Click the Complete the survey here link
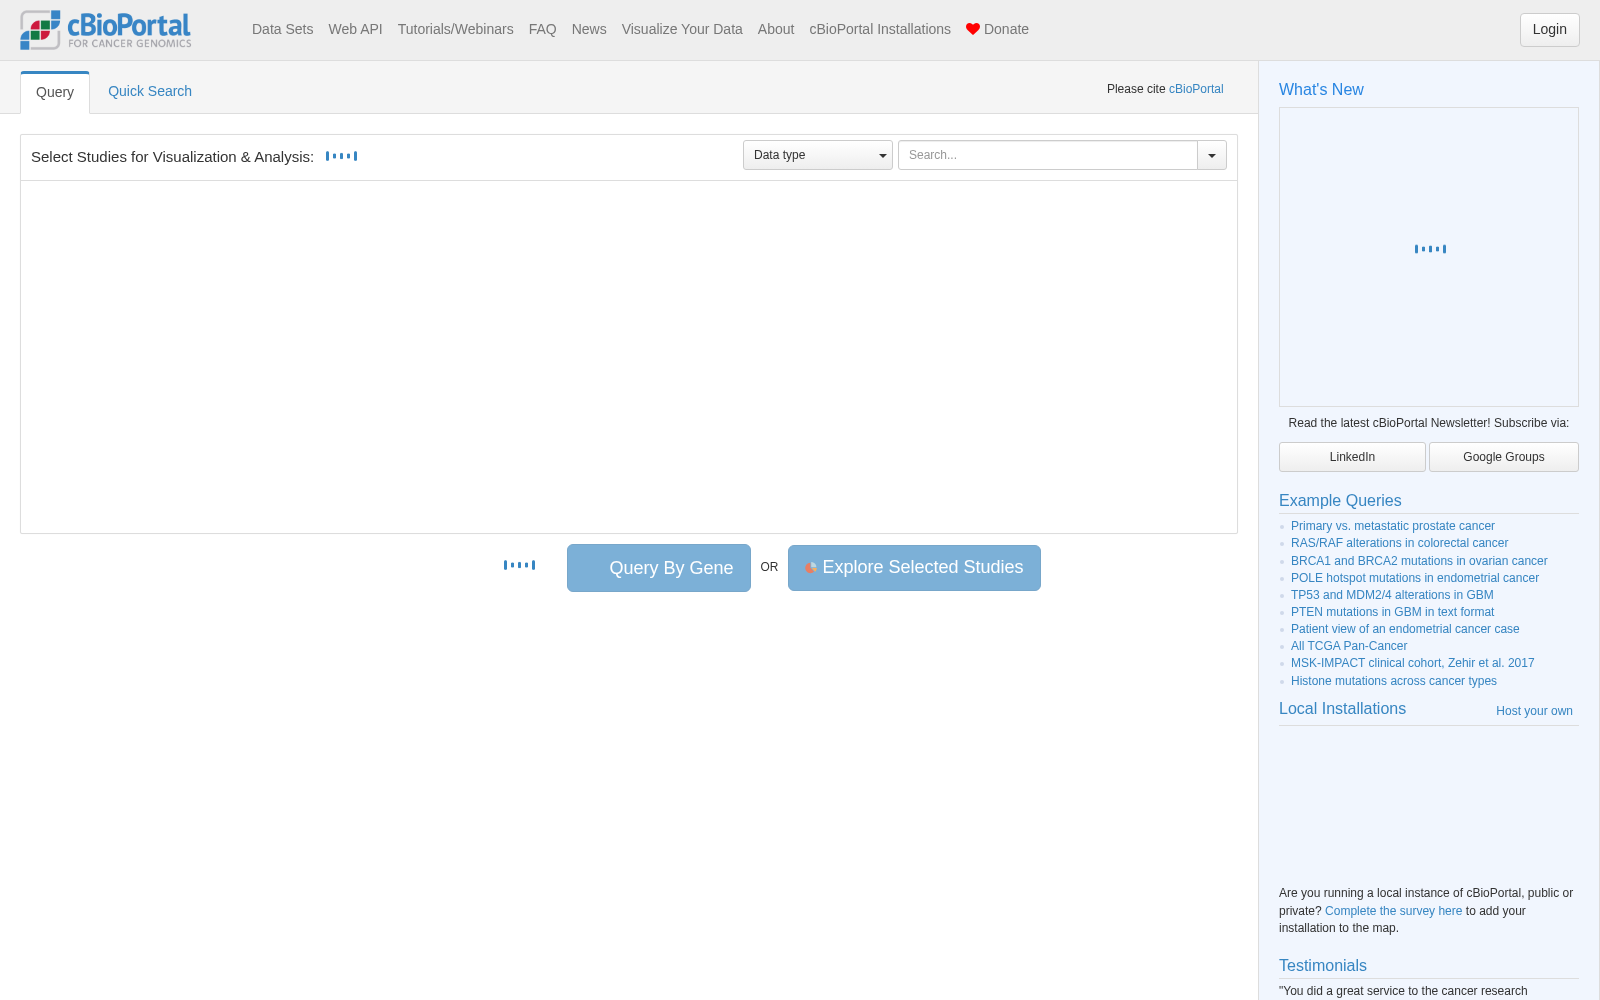The width and height of the screenshot is (1600, 1000). point(1393,911)
